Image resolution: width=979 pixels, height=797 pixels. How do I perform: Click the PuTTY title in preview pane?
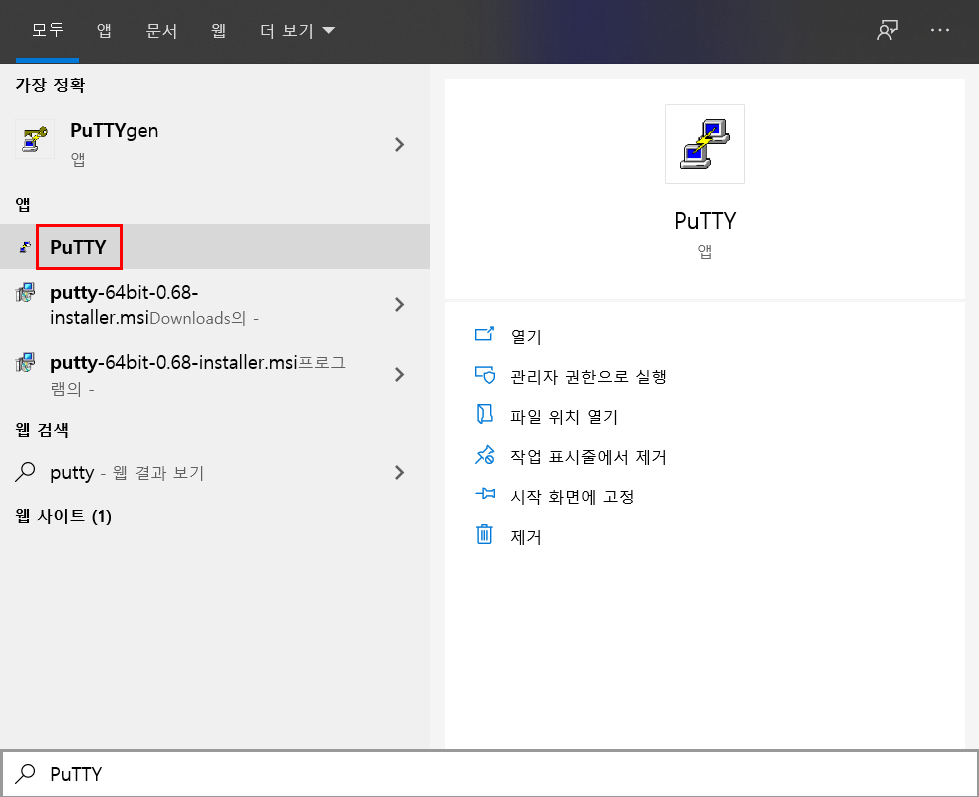point(705,221)
